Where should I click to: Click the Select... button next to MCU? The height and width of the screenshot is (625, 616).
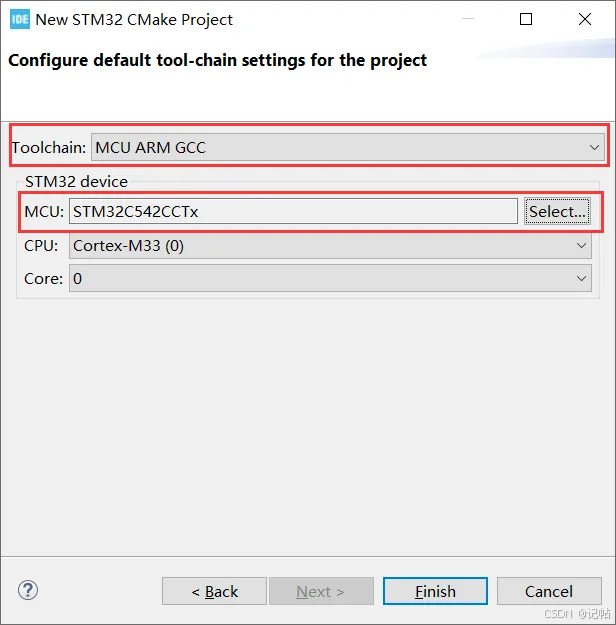pyautogui.click(x=557, y=211)
